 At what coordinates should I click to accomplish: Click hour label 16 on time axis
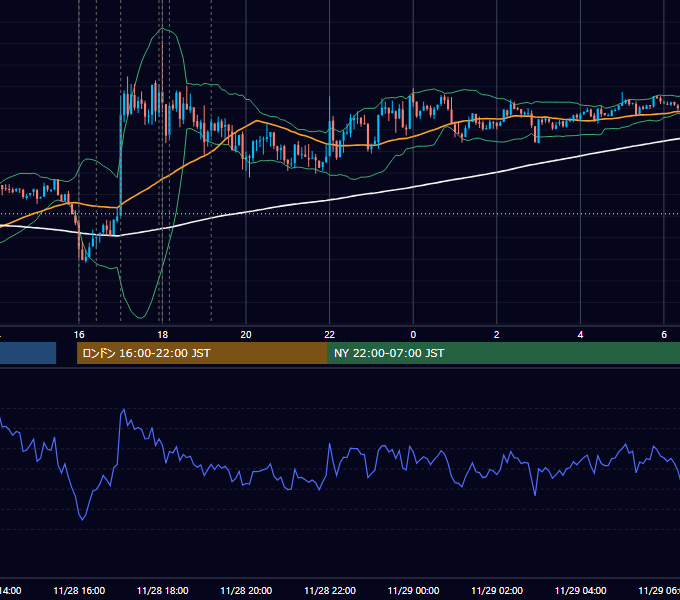pyautogui.click(x=79, y=335)
